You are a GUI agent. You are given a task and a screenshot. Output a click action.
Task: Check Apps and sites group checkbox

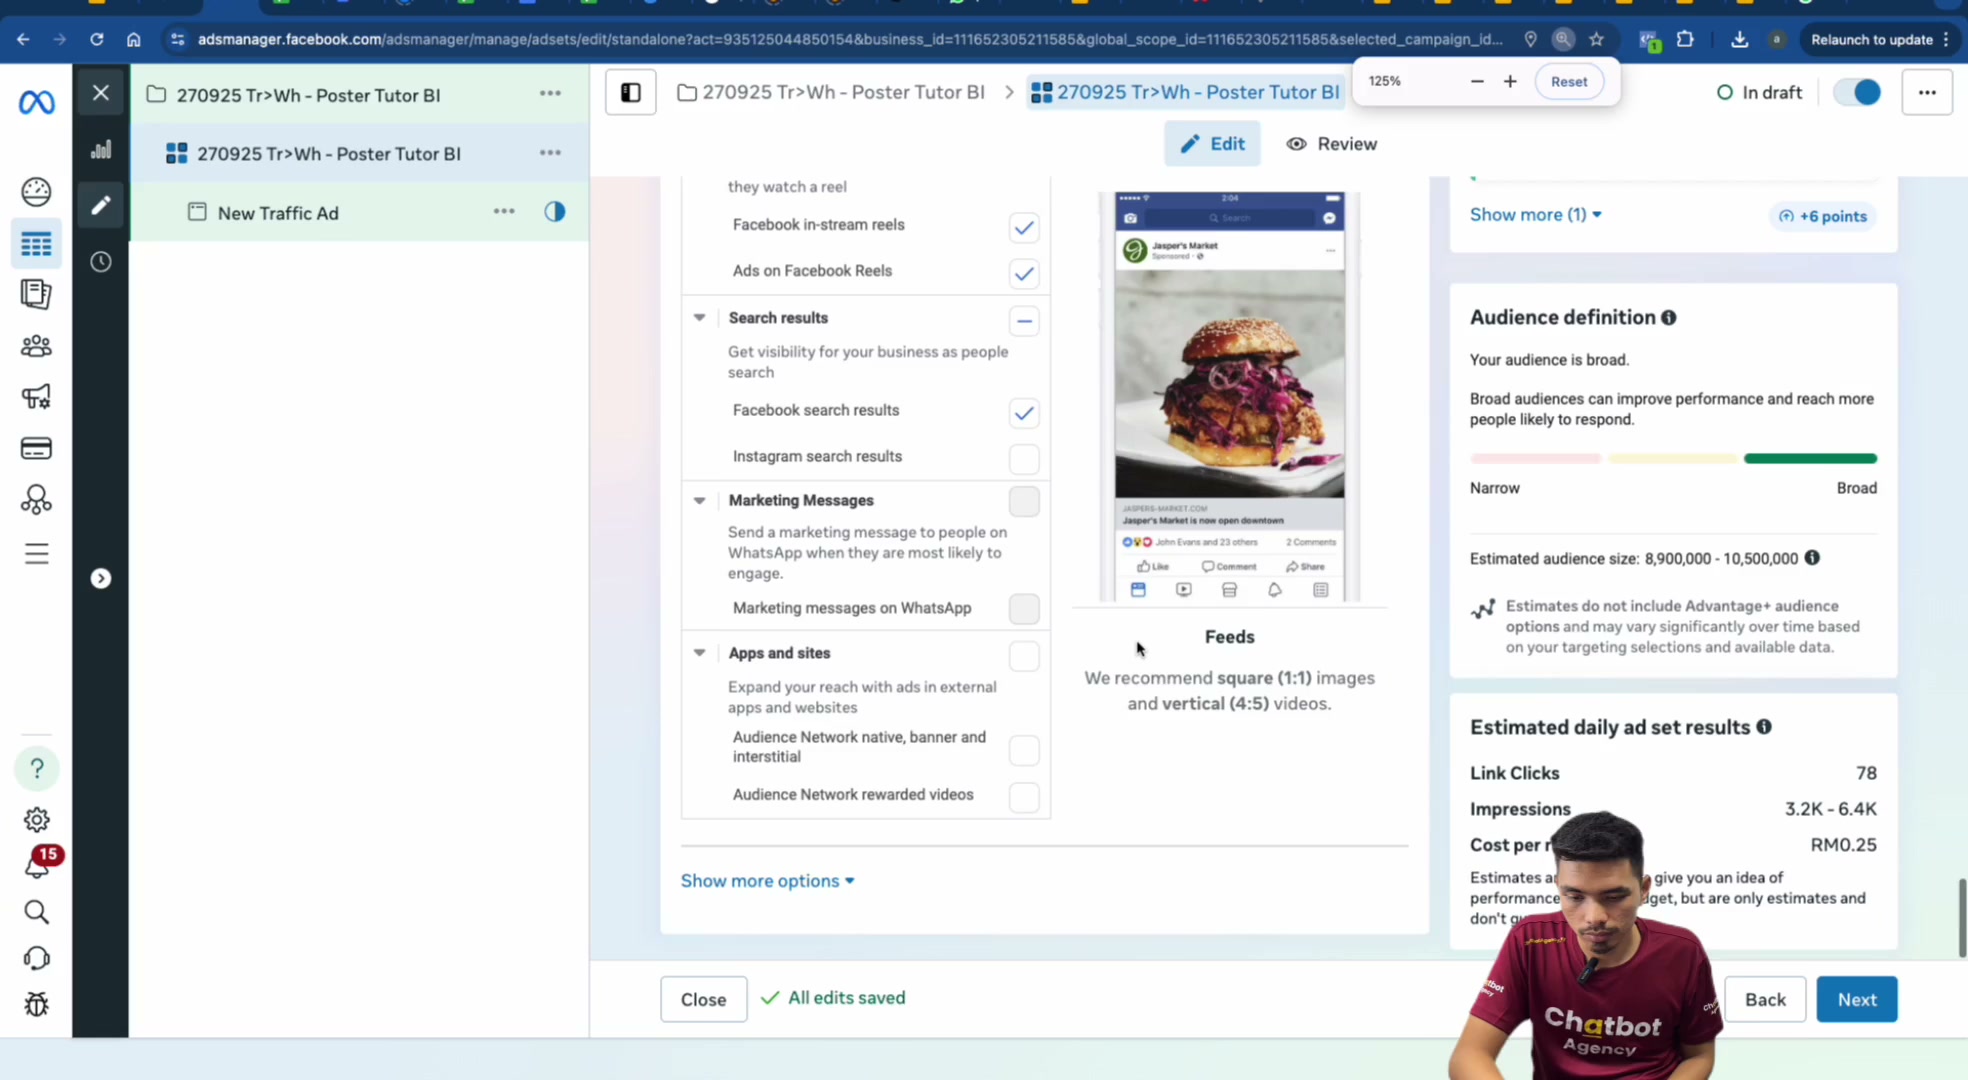[x=1023, y=656]
